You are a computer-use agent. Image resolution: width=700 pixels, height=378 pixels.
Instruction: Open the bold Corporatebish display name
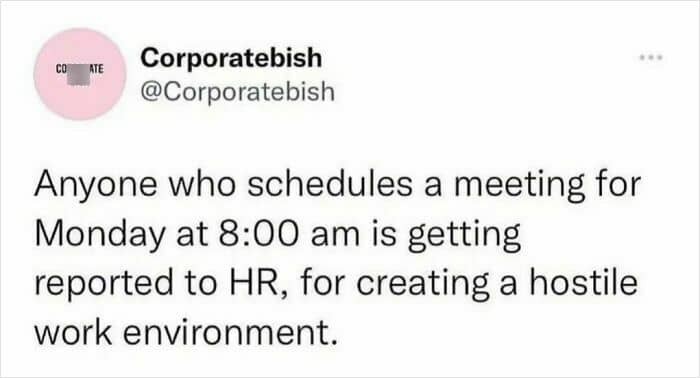click(231, 58)
